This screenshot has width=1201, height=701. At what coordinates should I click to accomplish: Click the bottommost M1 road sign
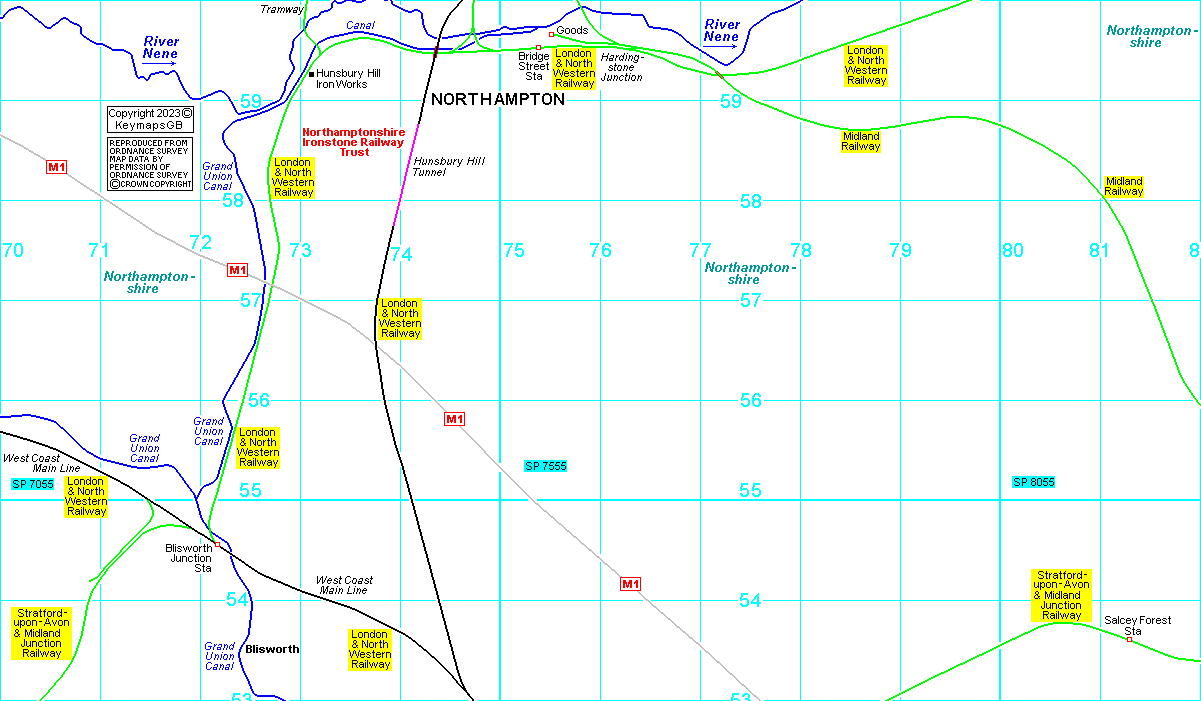pyautogui.click(x=630, y=584)
